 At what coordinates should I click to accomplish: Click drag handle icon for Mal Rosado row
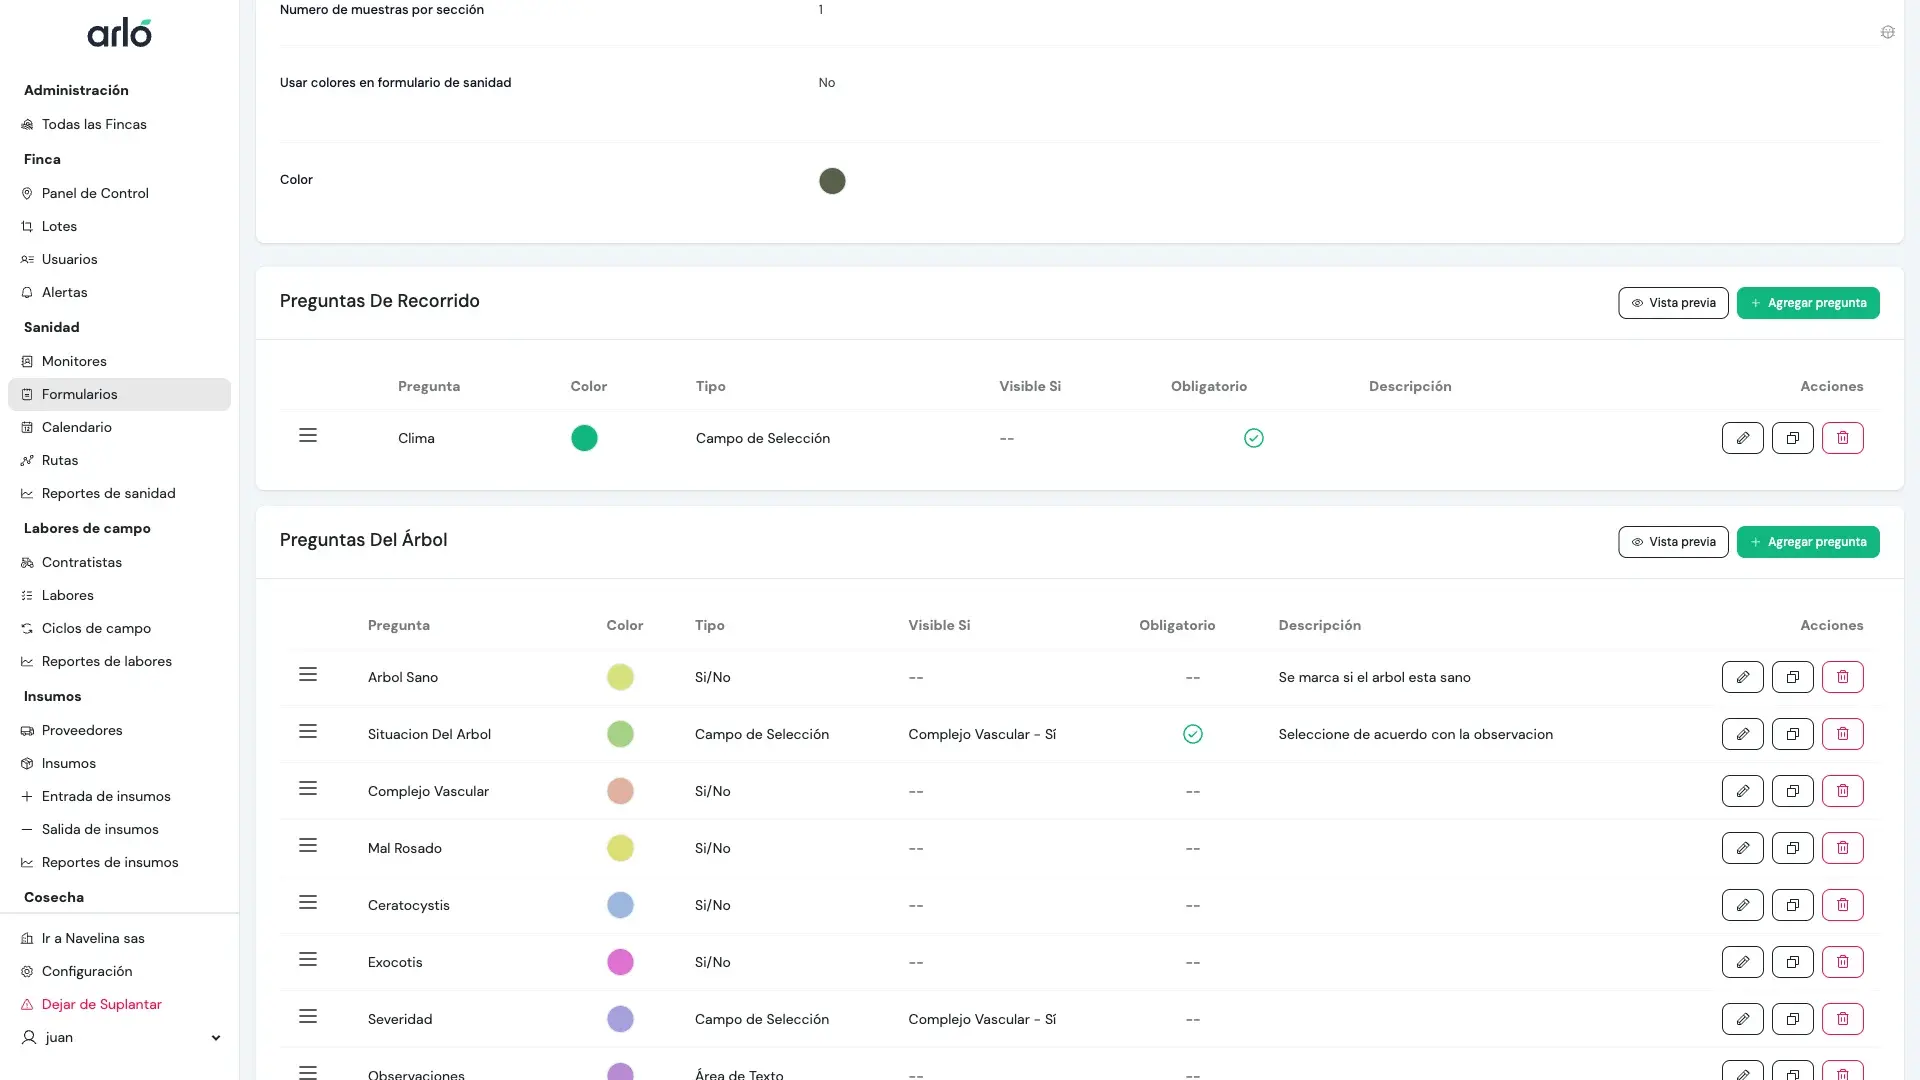[x=308, y=846]
